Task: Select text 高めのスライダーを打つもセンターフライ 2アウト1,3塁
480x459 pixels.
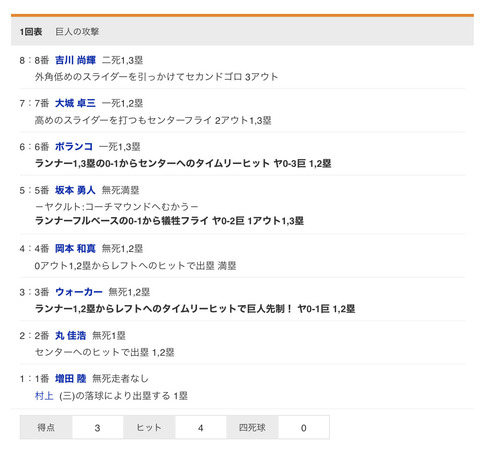Action: pyautogui.click(x=153, y=120)
